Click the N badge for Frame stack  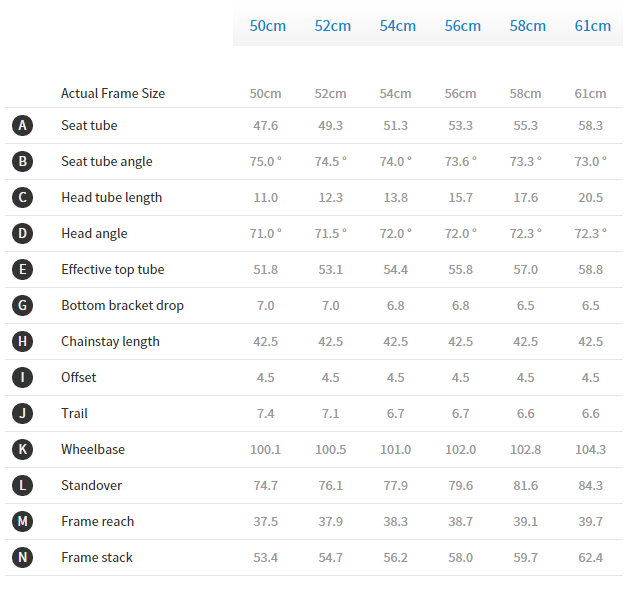tap(23, 558)
